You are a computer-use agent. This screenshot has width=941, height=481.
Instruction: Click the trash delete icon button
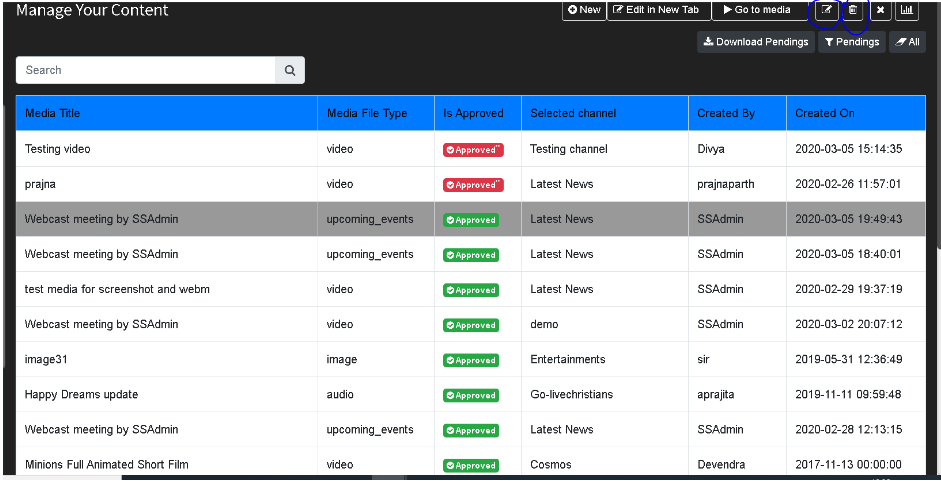coord(853,10)
